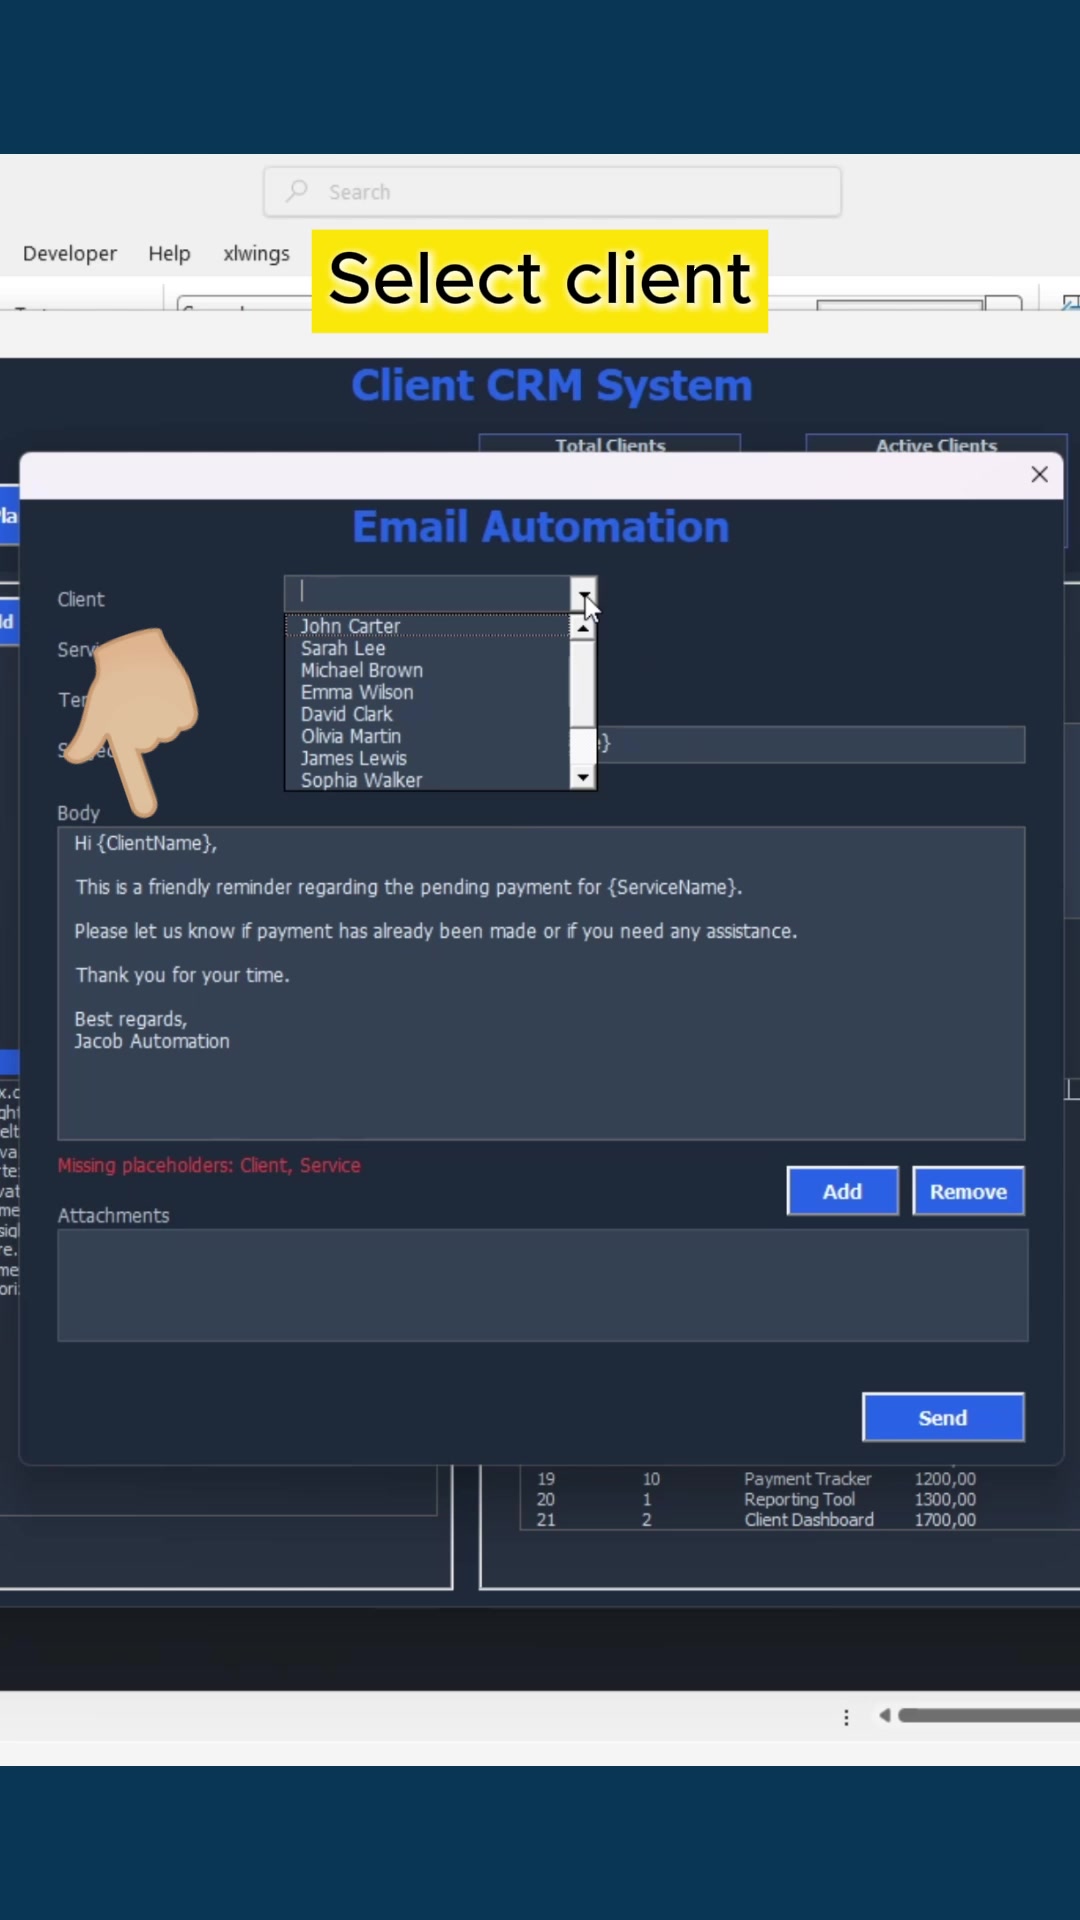Click the client list scroll-up arrow

(582, 628)
